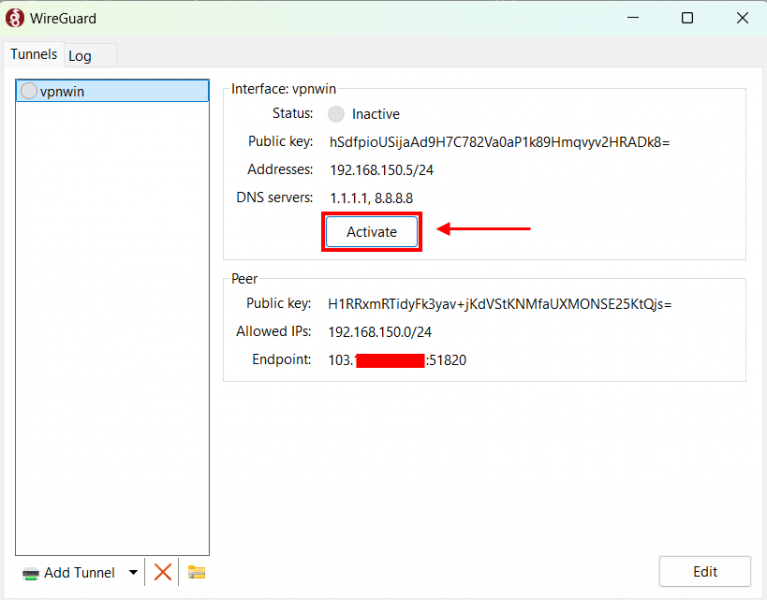Click the interface public key value

point(499,142)
